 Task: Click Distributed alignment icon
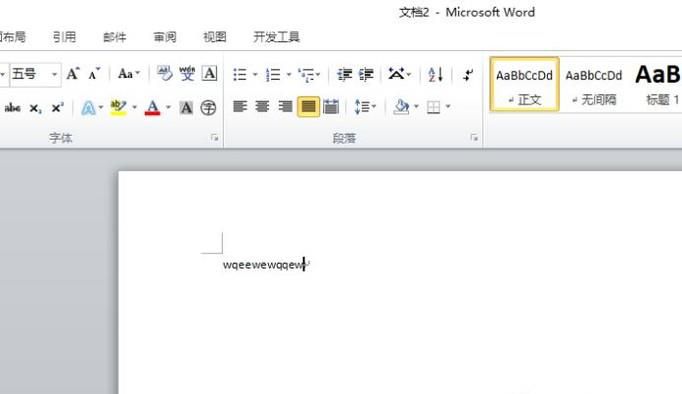point(331,107)
